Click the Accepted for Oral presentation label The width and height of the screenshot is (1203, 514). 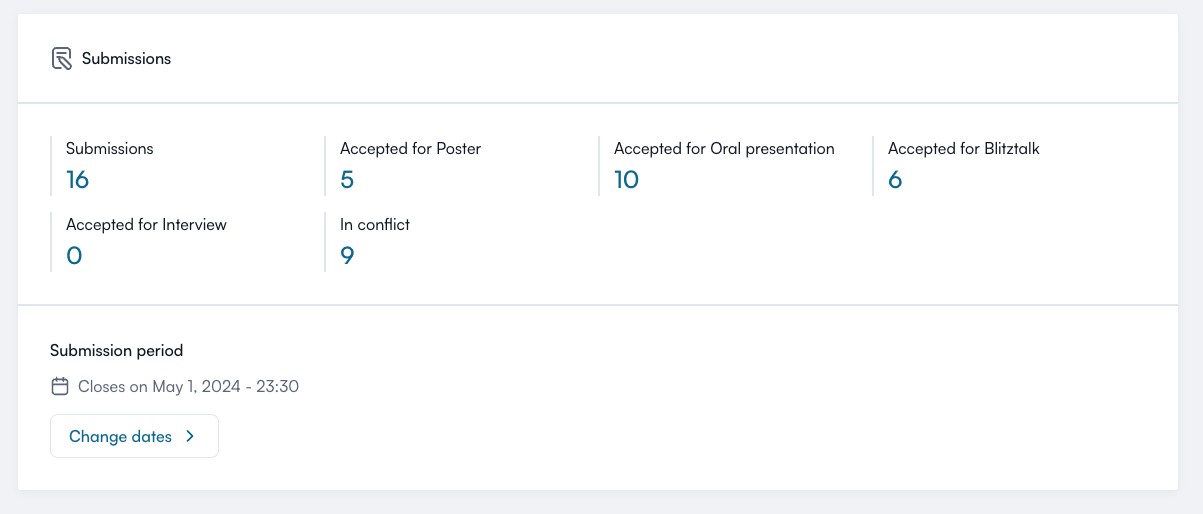[x=724, y=149]
